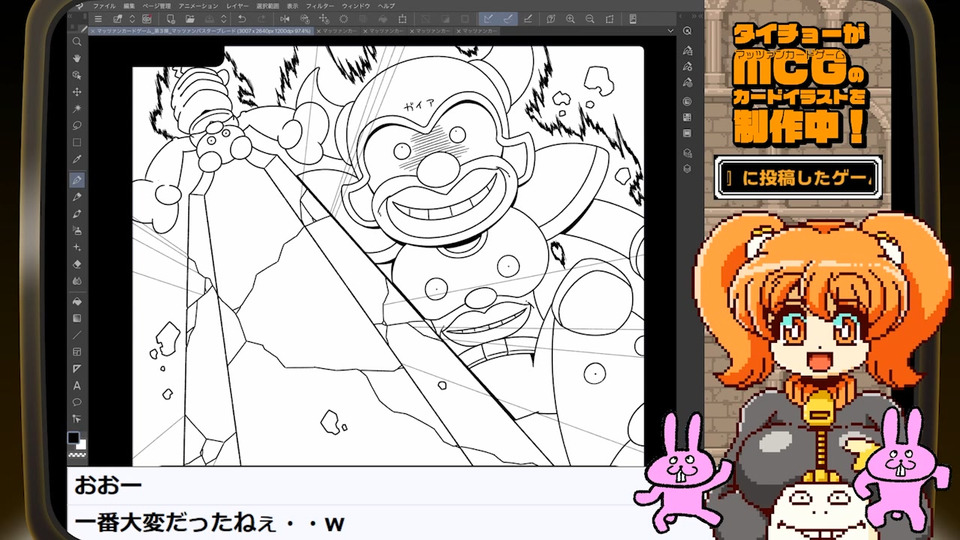Select the Ruler tool

[x=77, y=369]
